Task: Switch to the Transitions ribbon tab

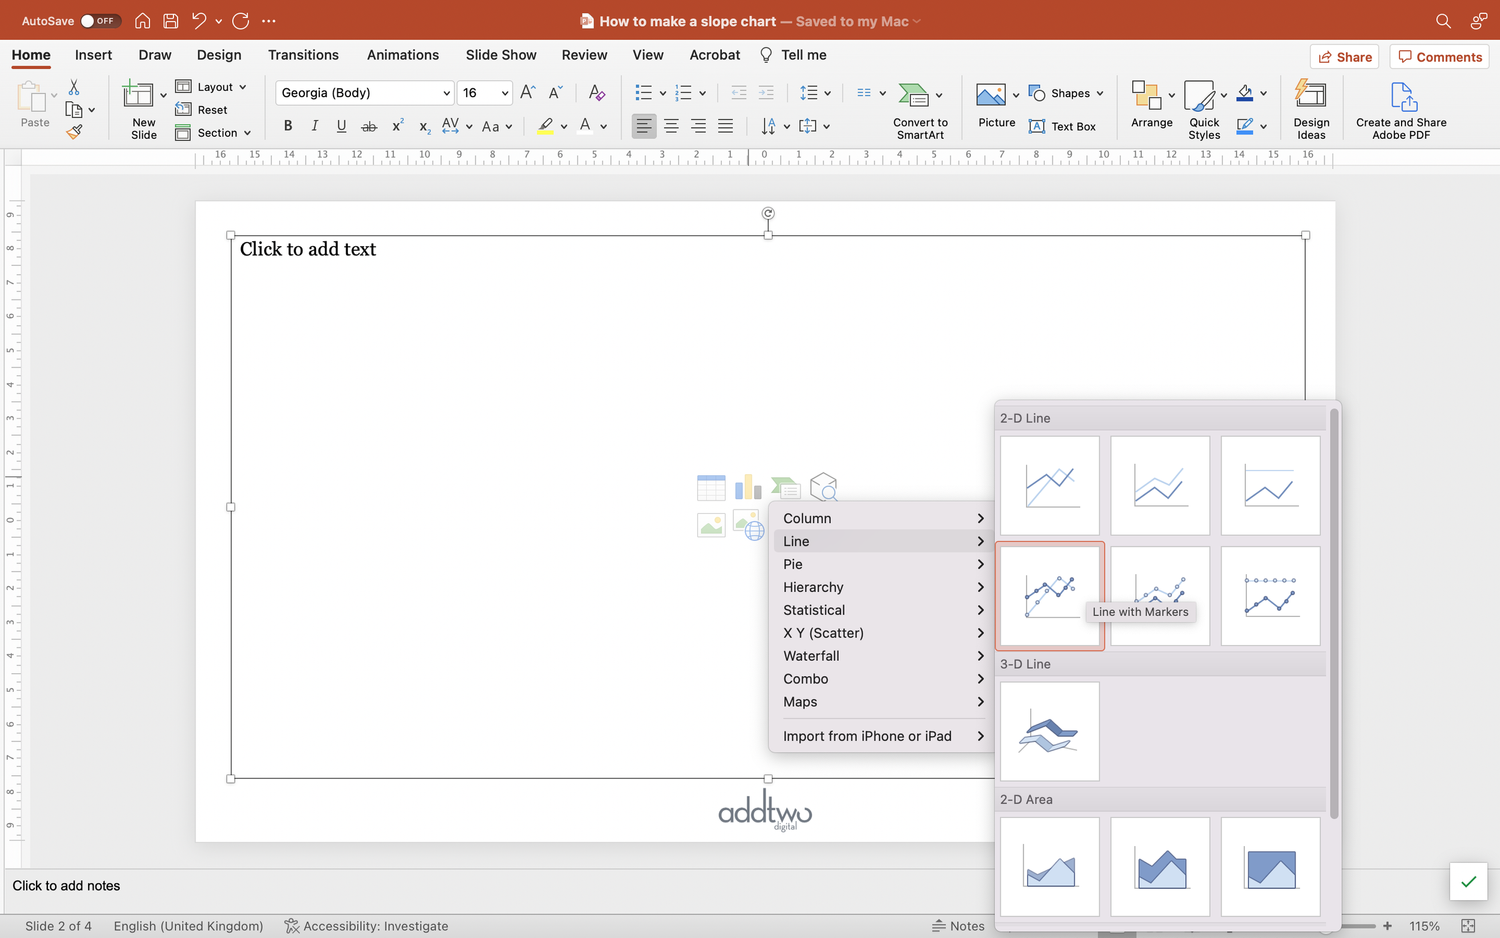Action: pos(303,55)
